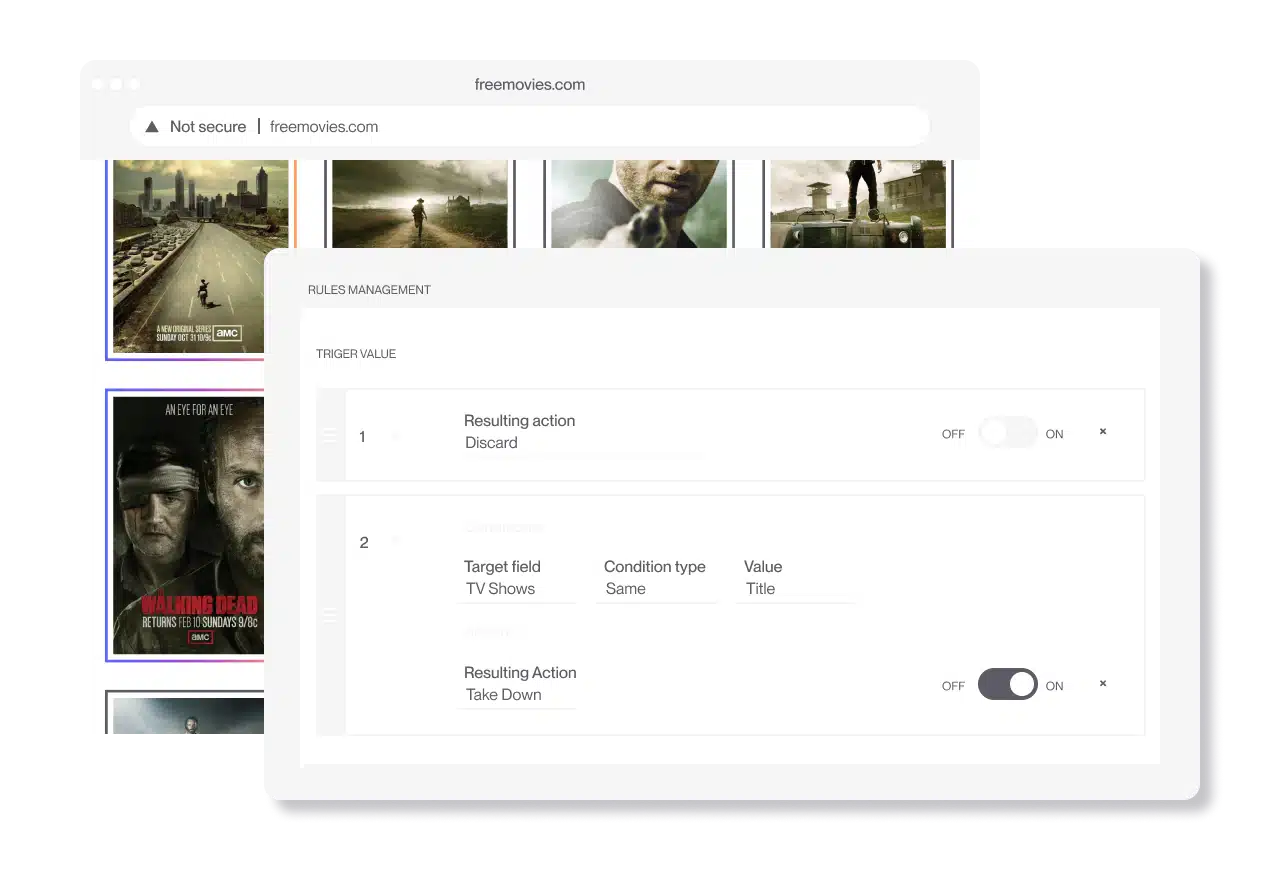1280x880 pixels.
Task: Open the poster of man walking toward farmhouse
Action: (420, 204)
